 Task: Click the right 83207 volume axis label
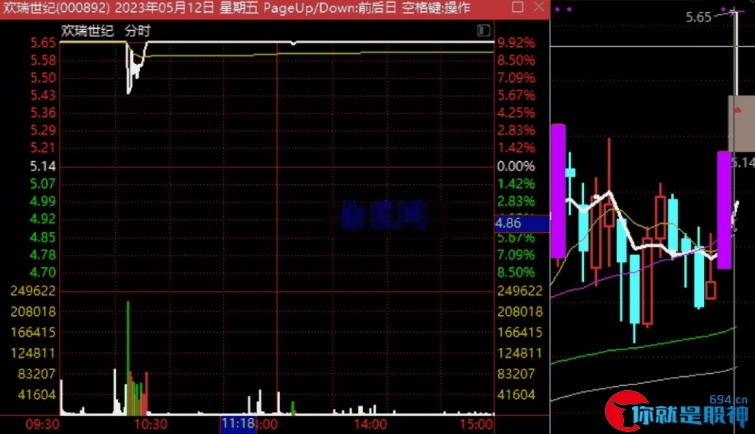click(516, 374)
